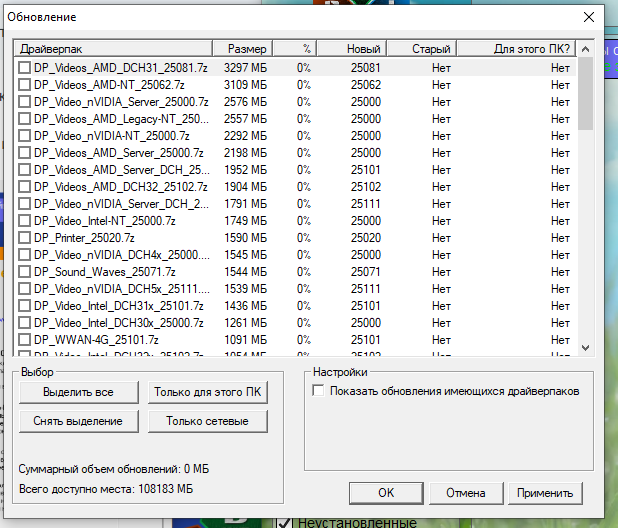Tick the DP_Printer_25020.7z checkbox
Viewport: 618px width, 528px height.
tap(24, 237)
